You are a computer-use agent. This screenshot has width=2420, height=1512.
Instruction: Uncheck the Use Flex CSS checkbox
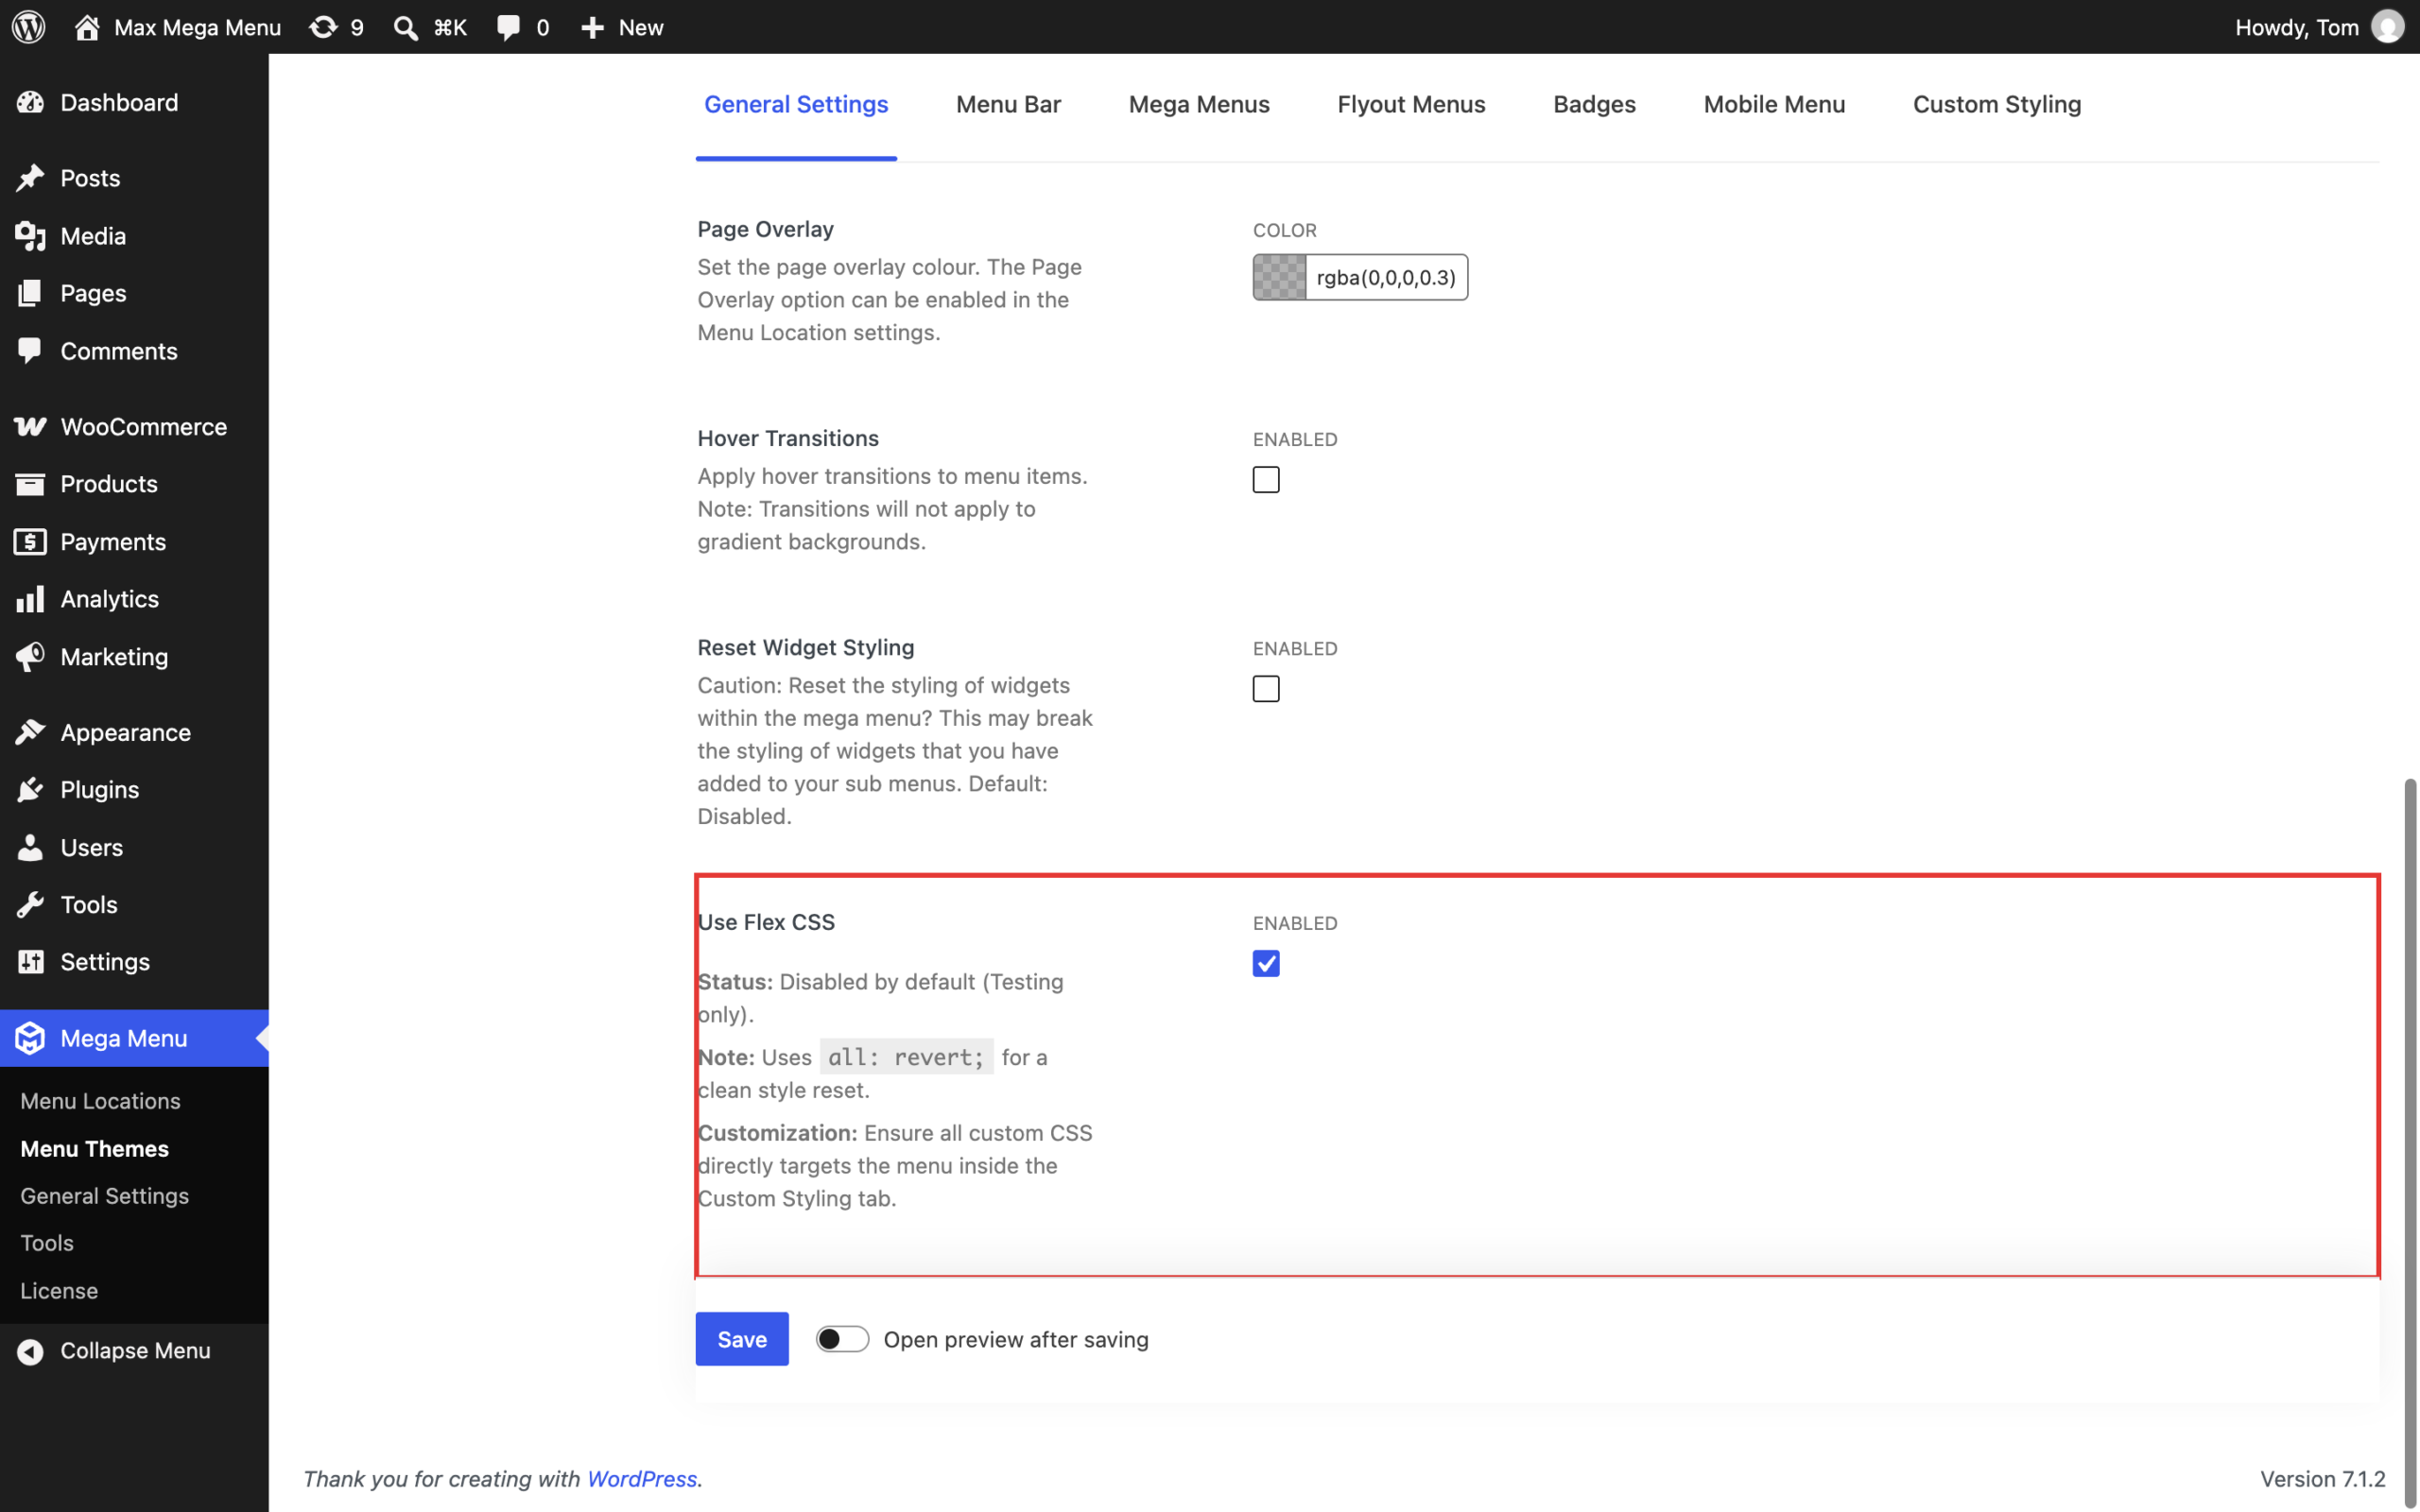[1266, 964]
